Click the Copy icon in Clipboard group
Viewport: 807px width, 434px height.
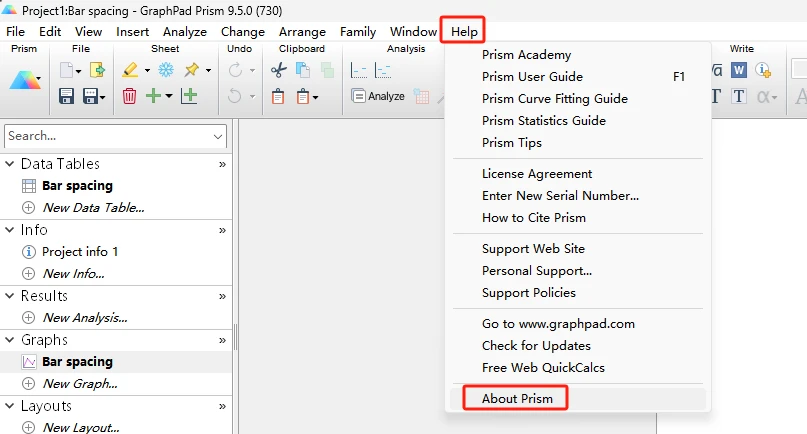[303, 70]
